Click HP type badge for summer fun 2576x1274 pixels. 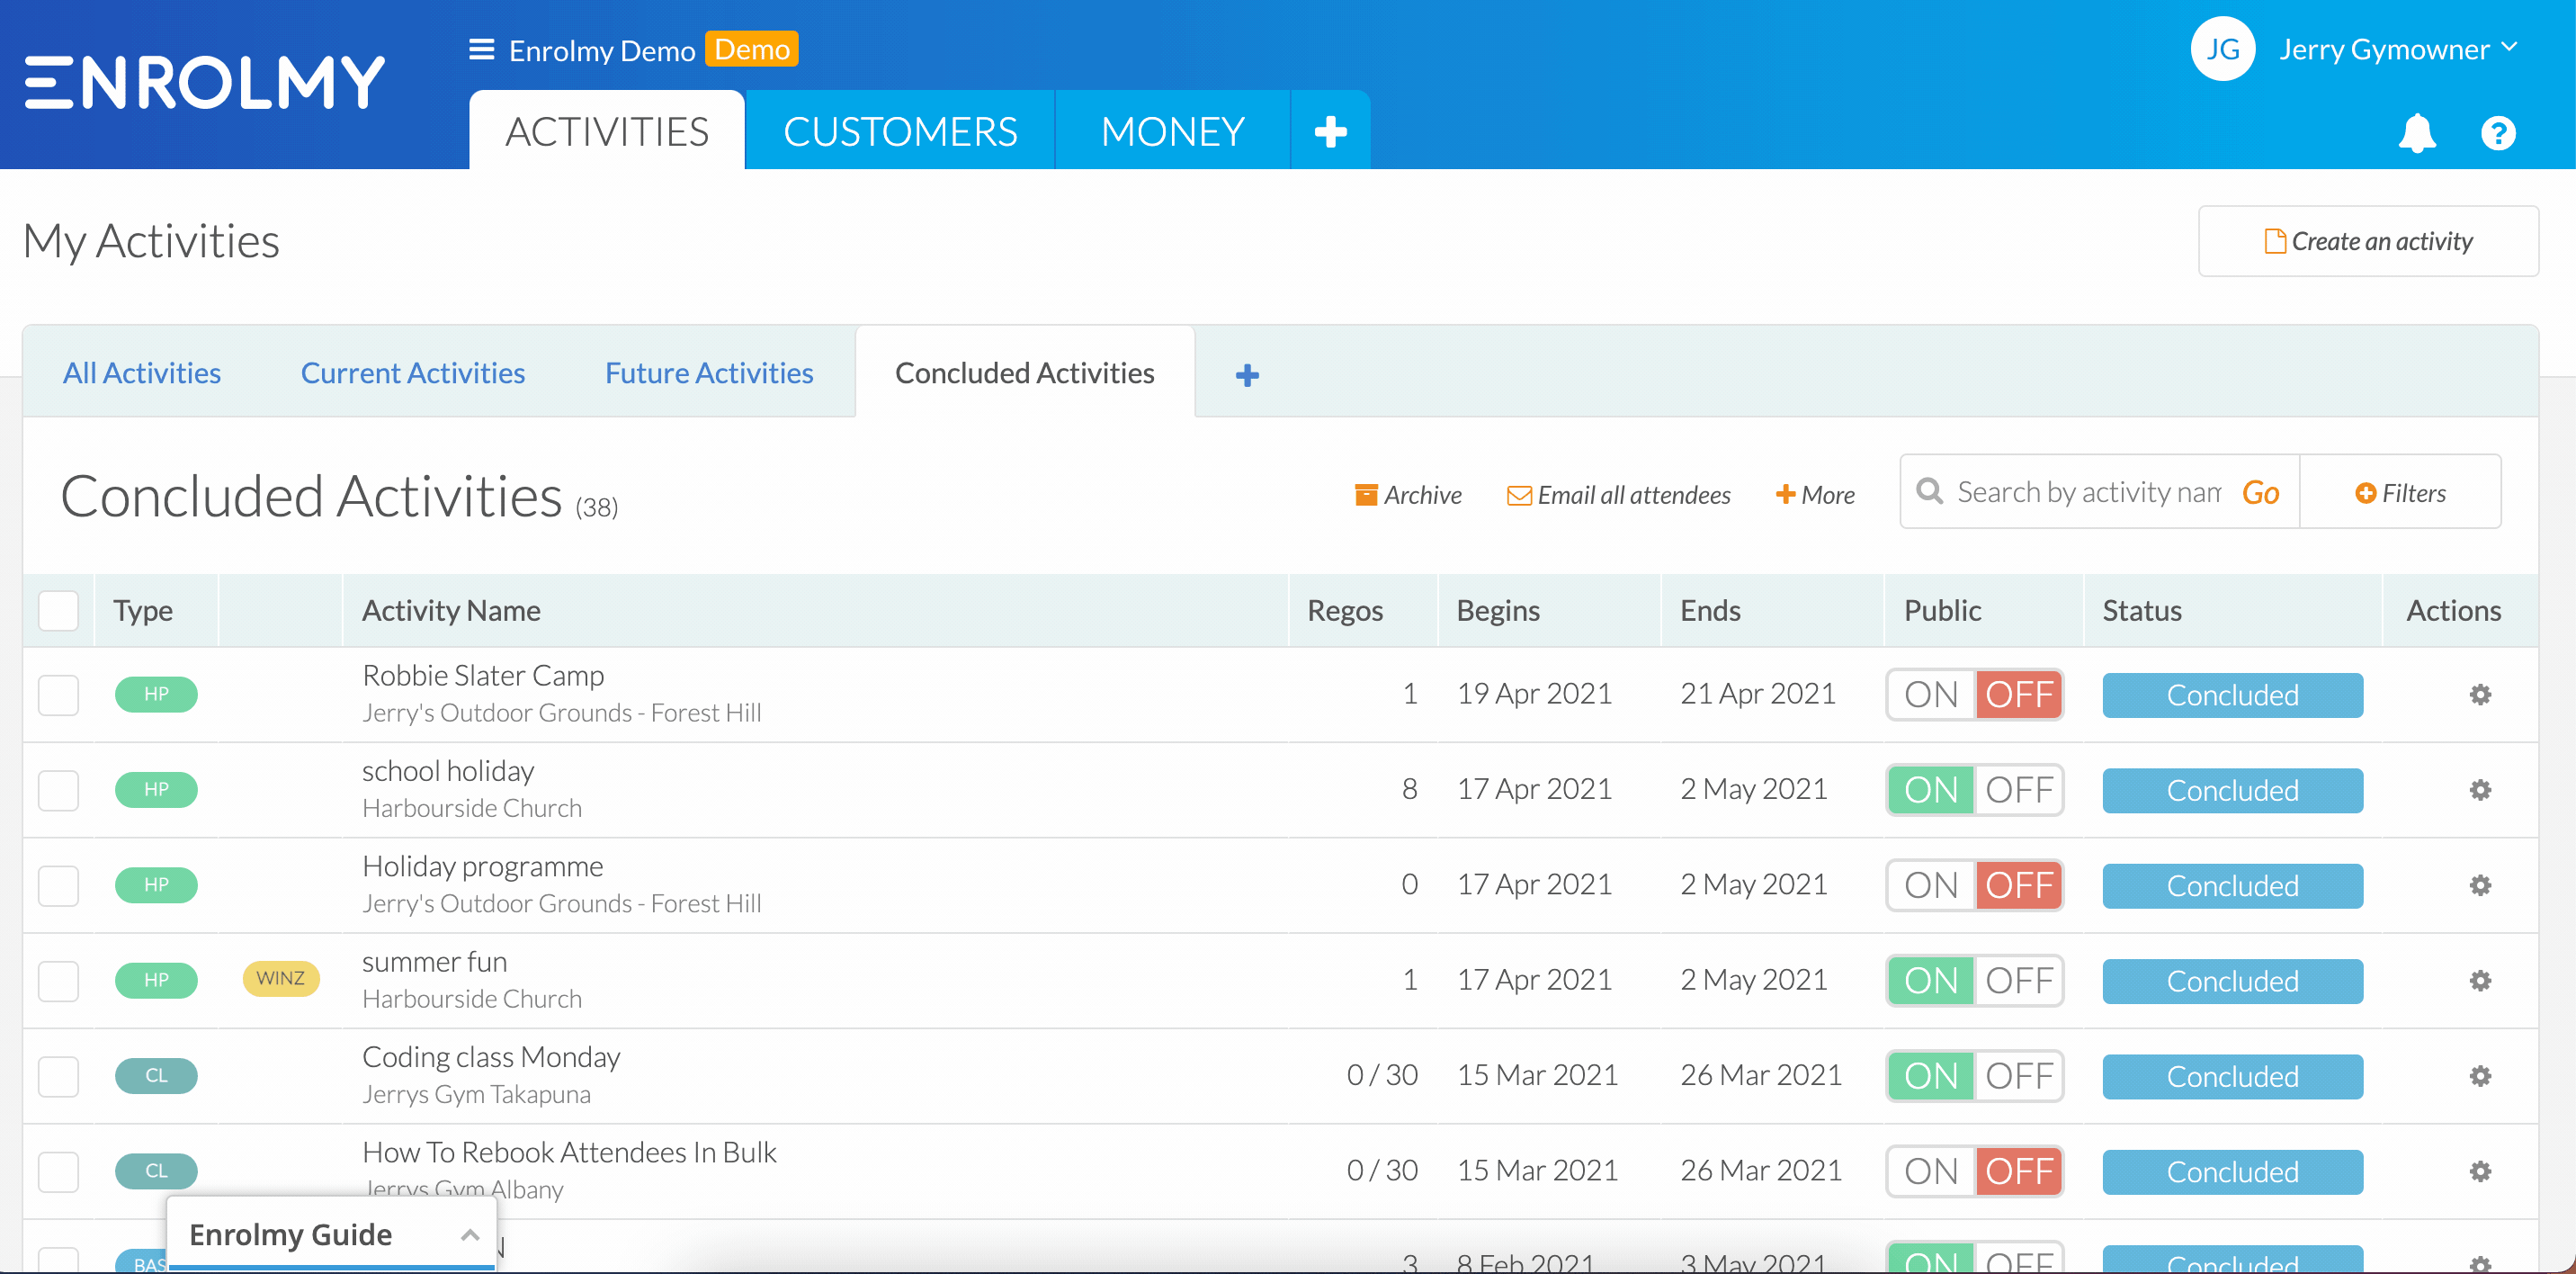156,980
